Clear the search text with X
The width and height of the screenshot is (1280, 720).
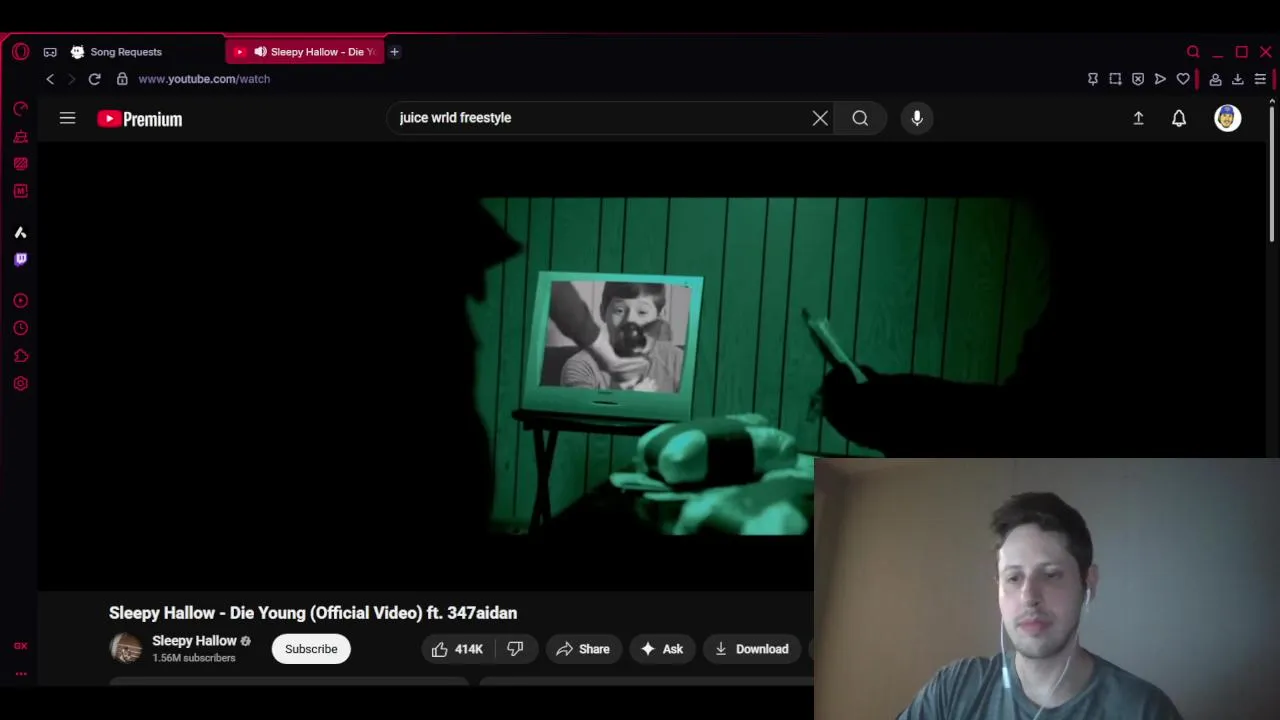[x=820, y=118]
